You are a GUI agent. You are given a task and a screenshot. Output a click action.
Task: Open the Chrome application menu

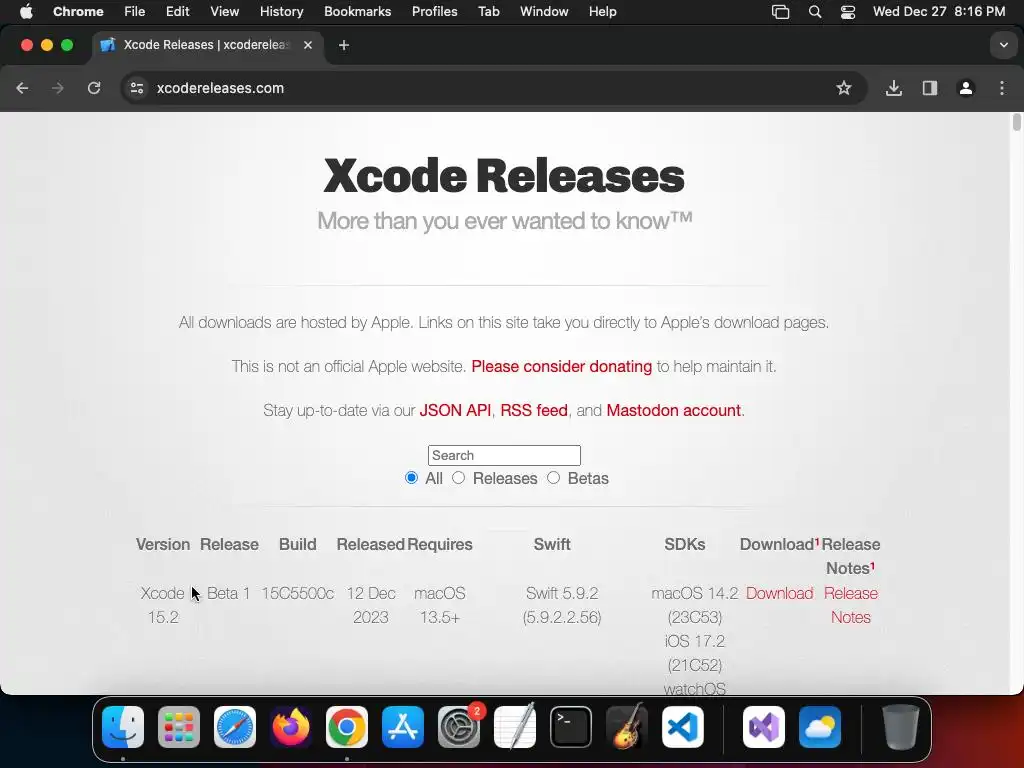78,12
